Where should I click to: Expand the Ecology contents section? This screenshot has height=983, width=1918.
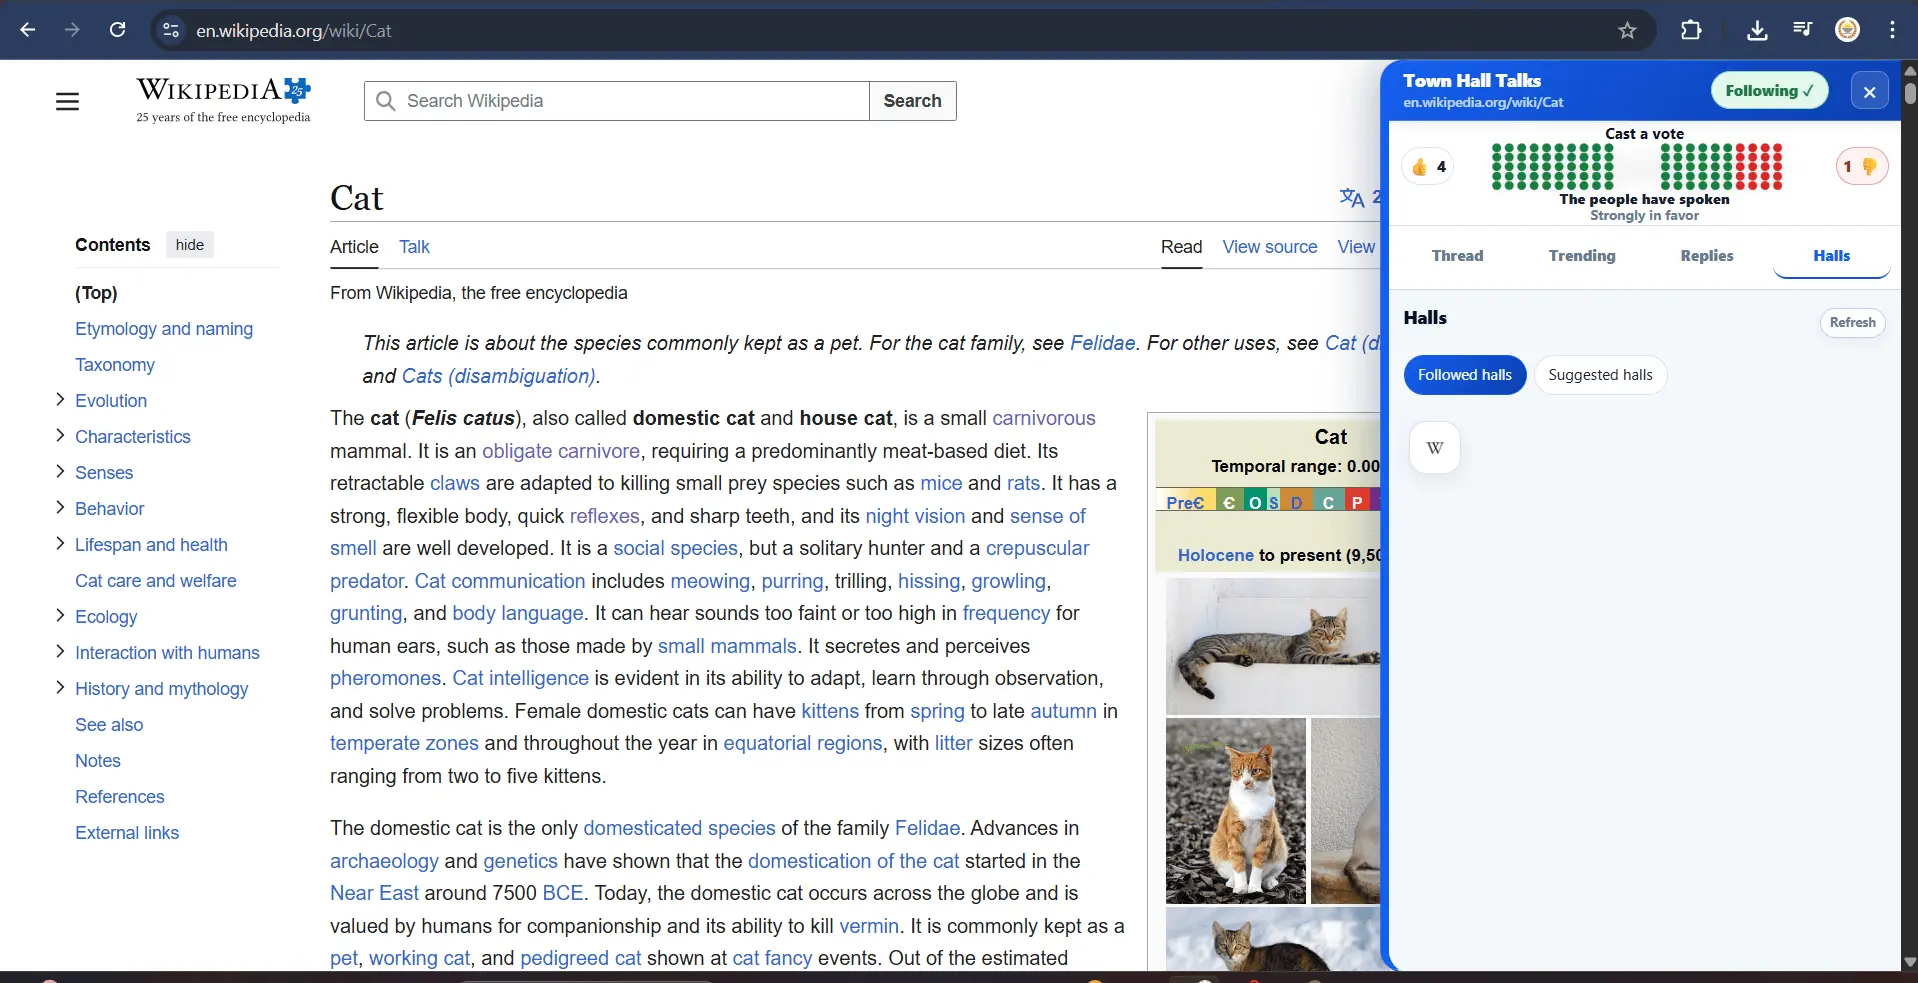coord(60,616)
